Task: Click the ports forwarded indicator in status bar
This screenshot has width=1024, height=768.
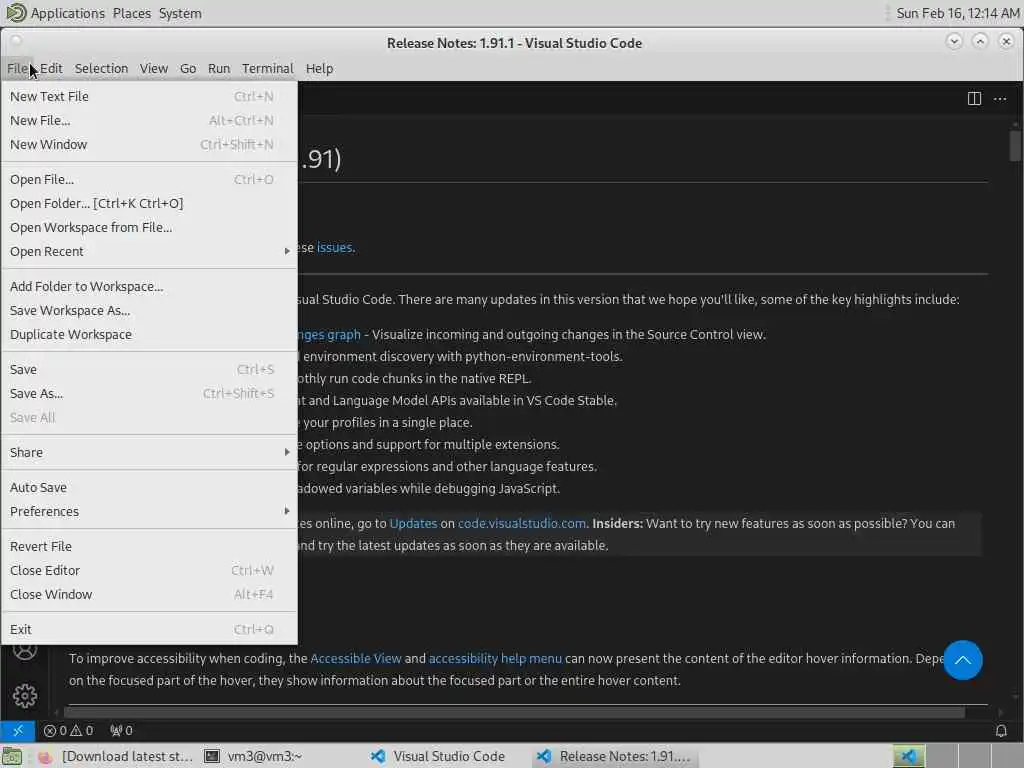Action: [x=121, y=730]
